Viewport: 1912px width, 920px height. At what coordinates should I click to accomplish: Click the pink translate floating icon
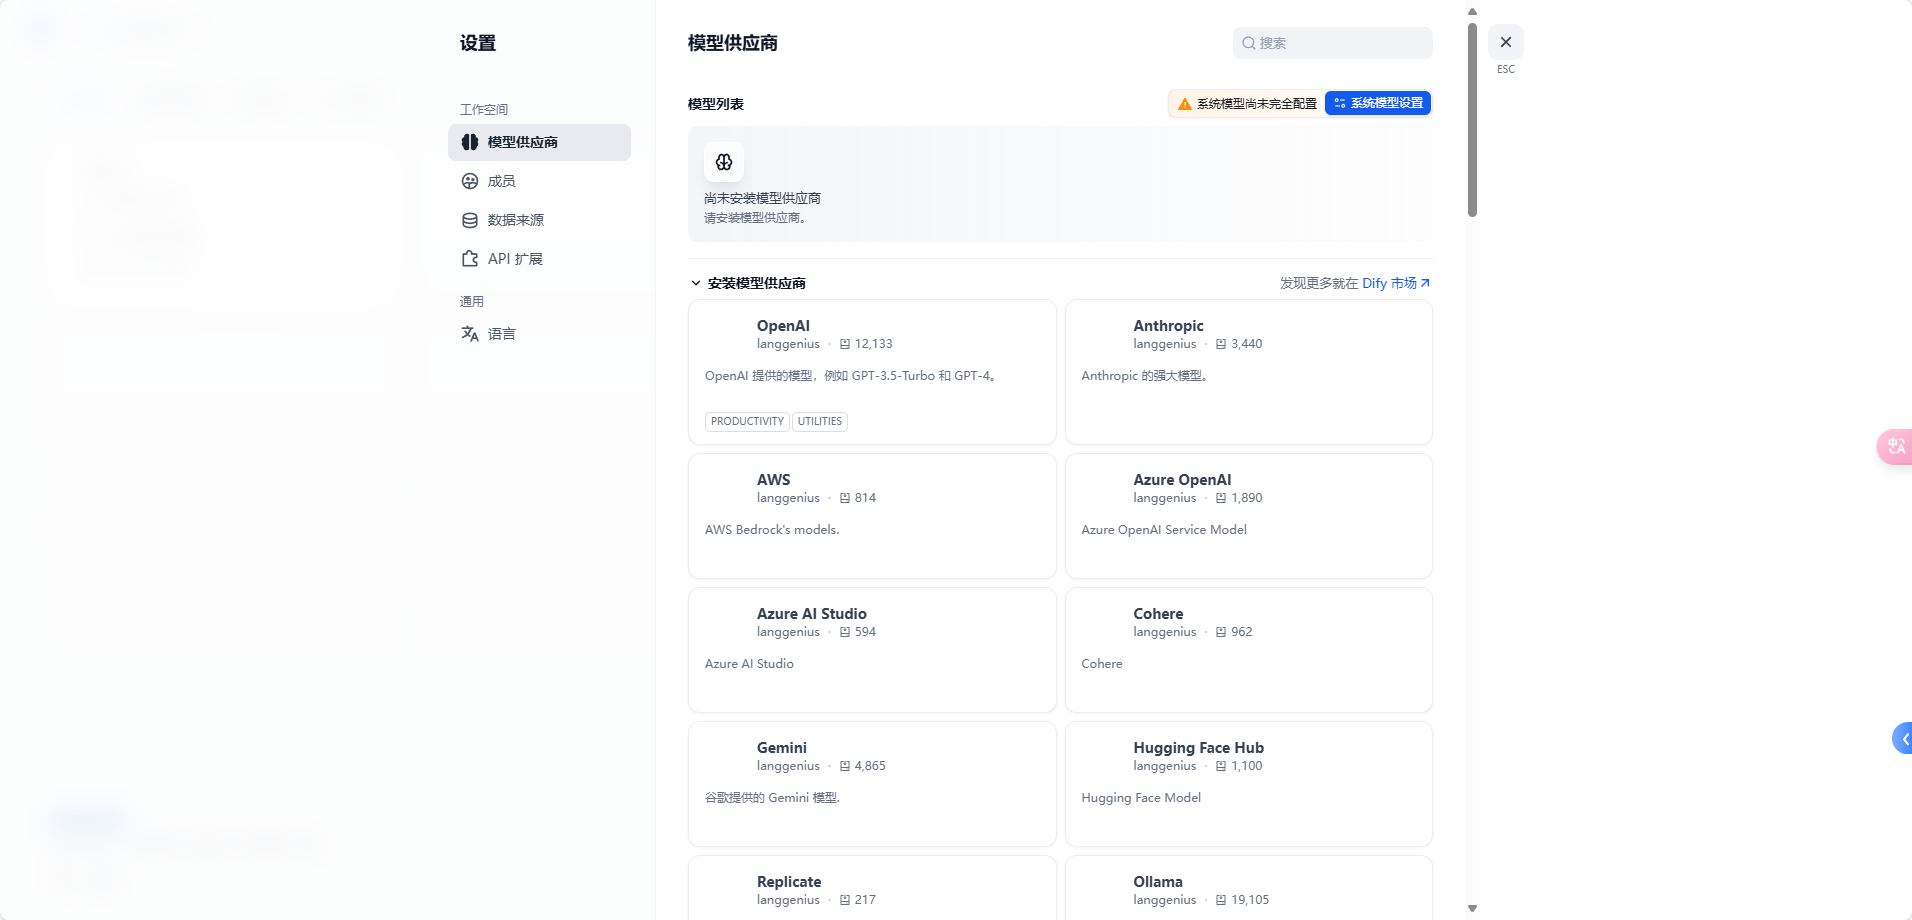(x=1895, y=446)
